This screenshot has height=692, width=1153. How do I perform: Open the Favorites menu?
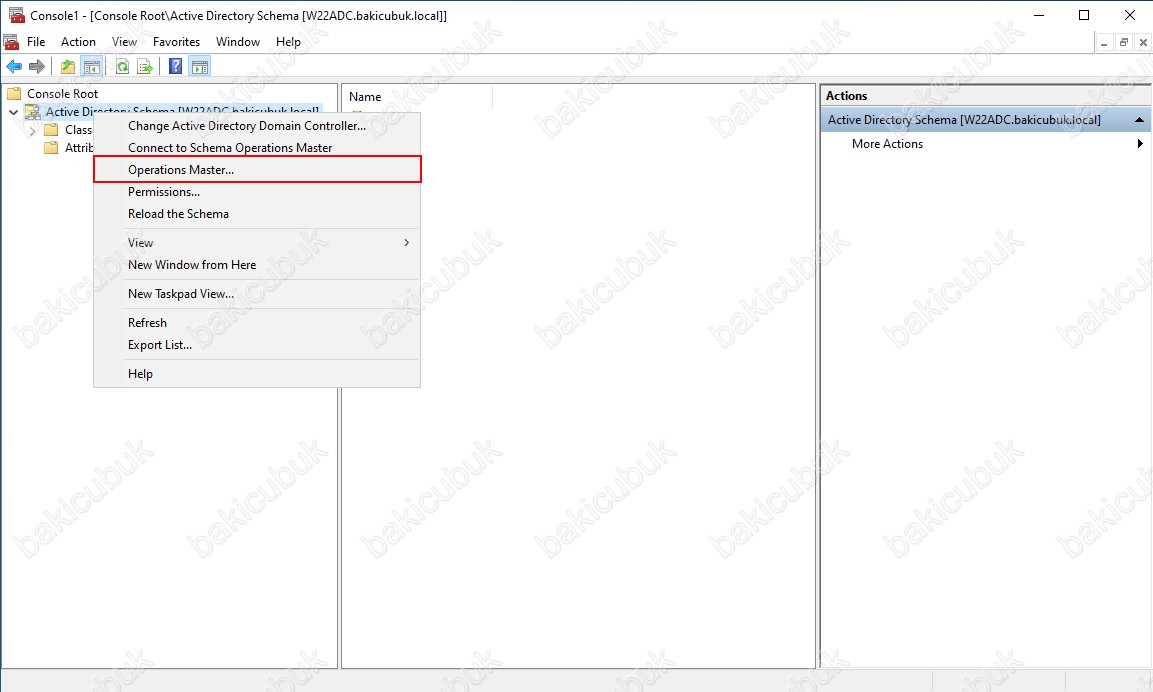coord(176,42)
